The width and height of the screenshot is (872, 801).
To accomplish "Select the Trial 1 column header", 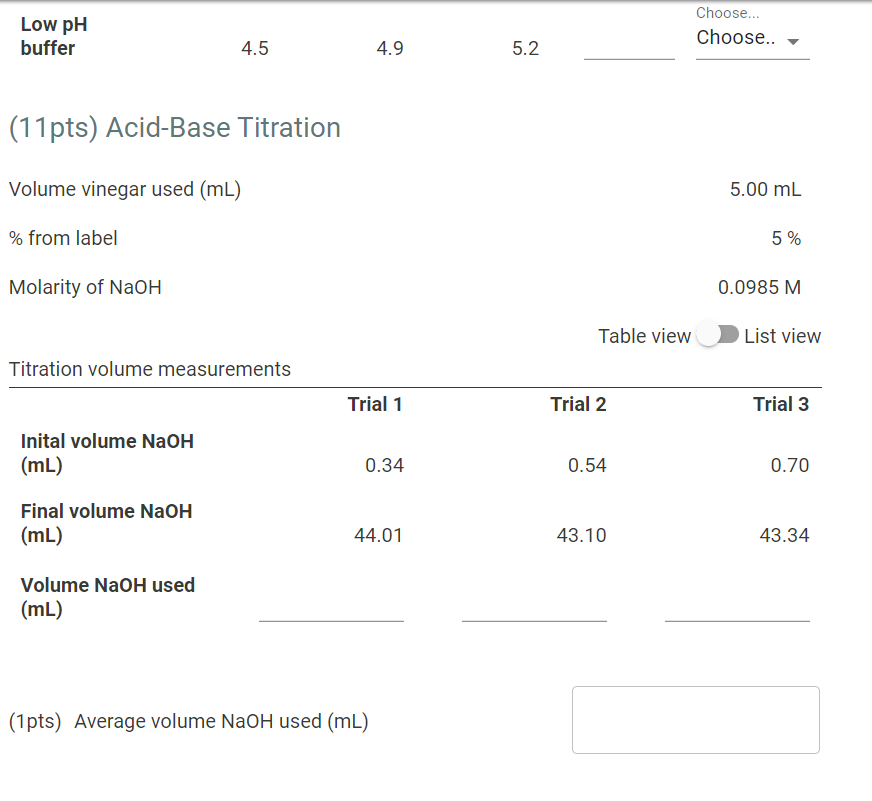I will click(x=375, y=404).
